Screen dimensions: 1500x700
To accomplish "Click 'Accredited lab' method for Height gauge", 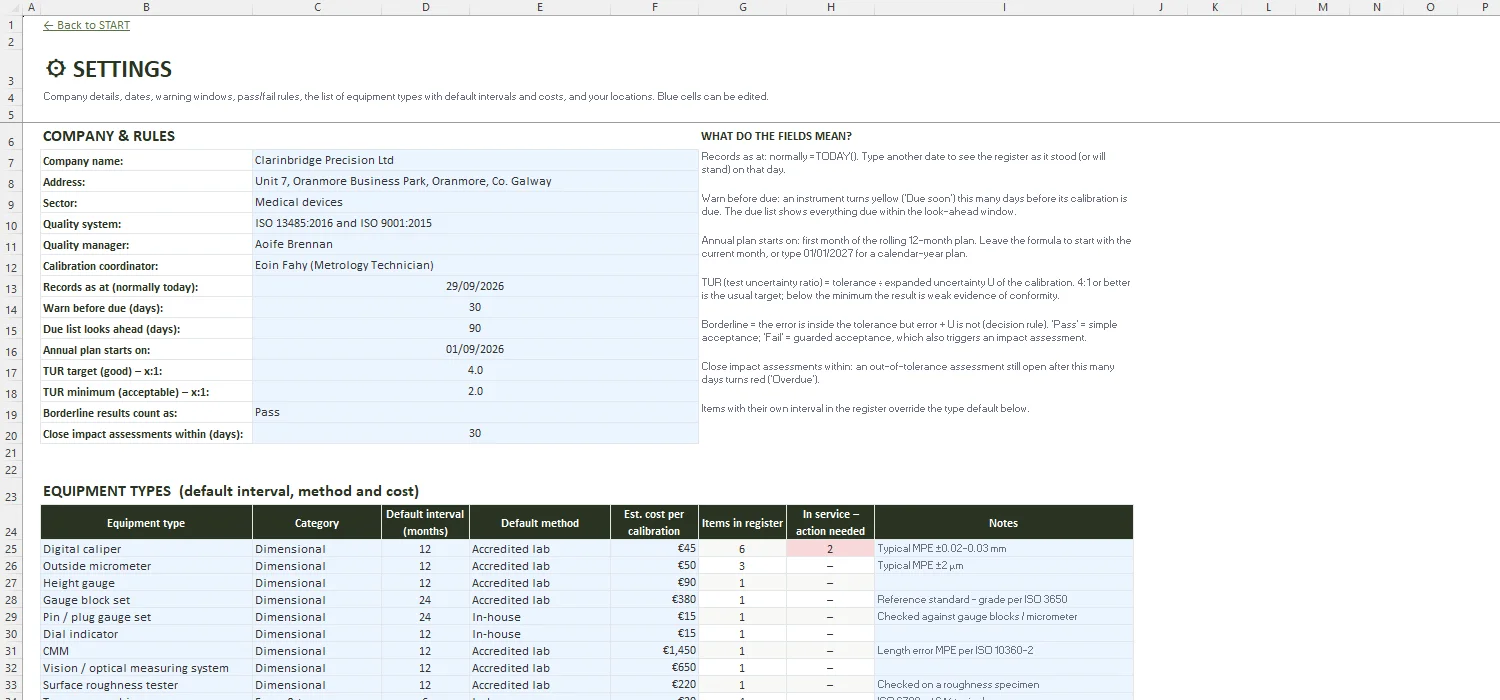I will [540, 583].
